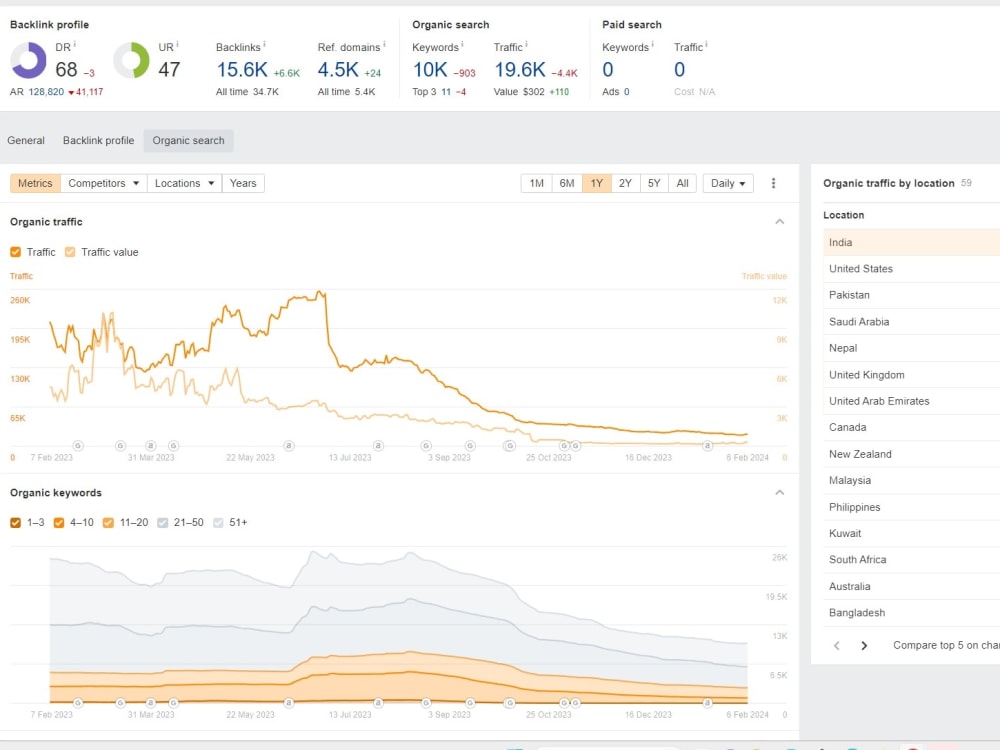Set chart range to 6M
1000x750 pixels.
point(567,183)
